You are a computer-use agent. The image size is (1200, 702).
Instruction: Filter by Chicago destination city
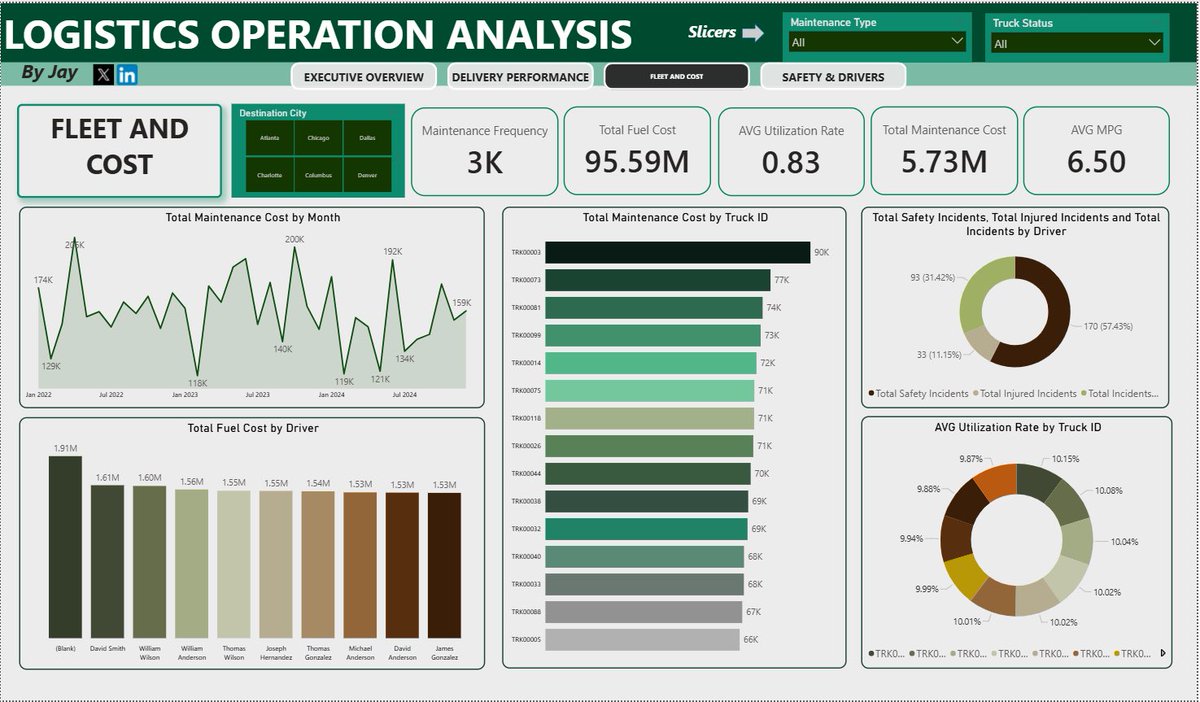coord(318,138)
